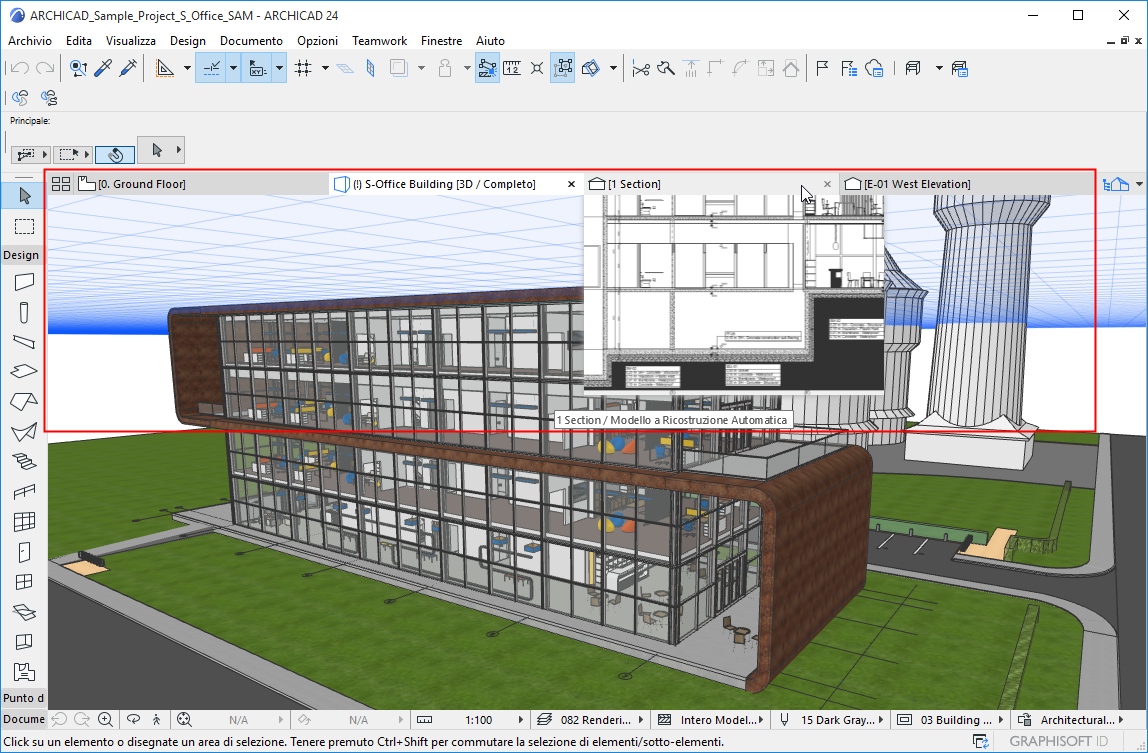Click the GRAPHISOFT ID button

coord(1060,741)
